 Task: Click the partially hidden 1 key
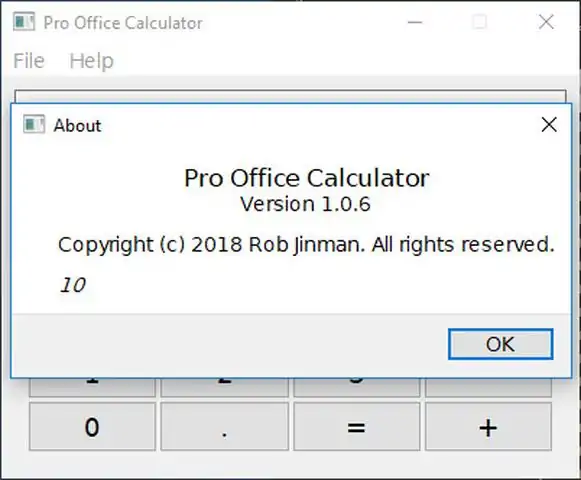click(92, 387)
